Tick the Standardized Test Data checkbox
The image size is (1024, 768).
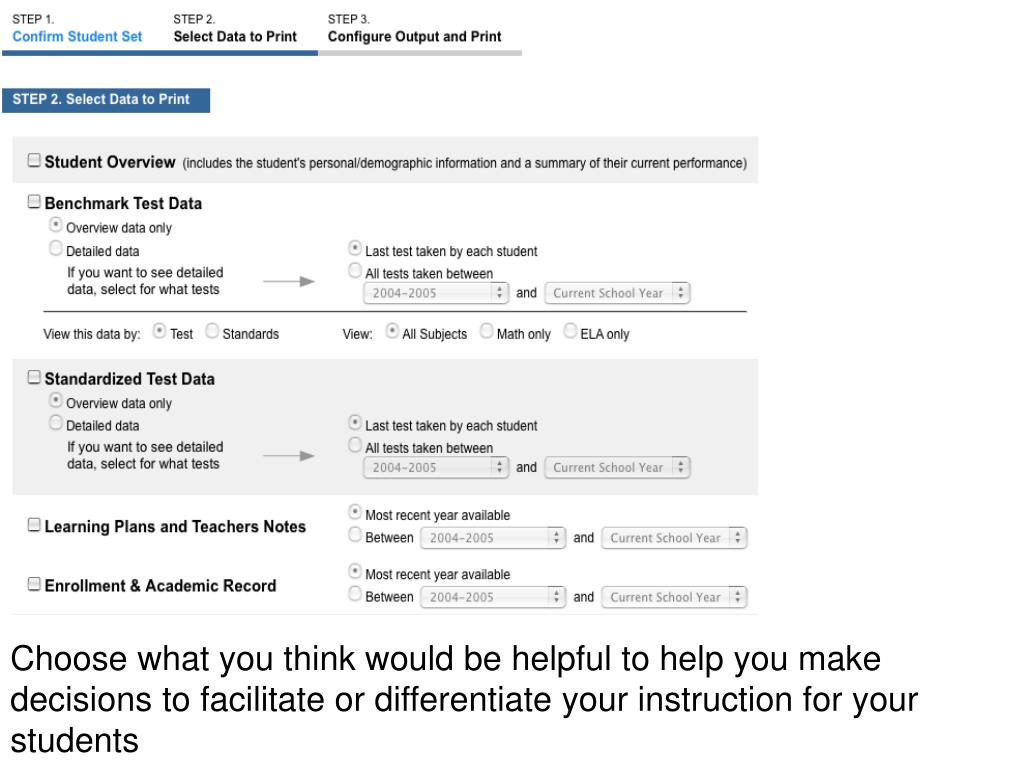coord(34,377)
